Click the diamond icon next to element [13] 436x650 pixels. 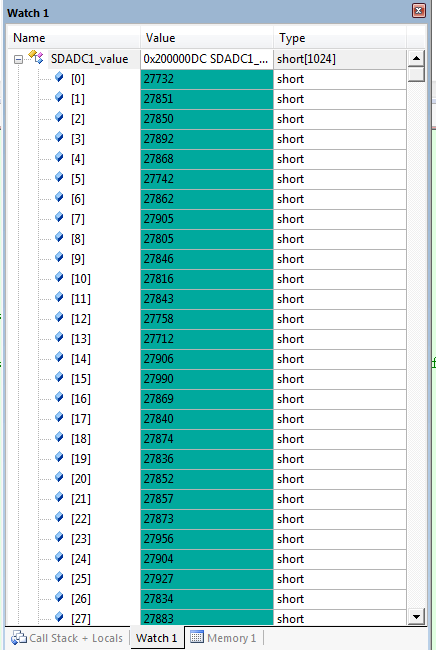click(x=59, y=337)
